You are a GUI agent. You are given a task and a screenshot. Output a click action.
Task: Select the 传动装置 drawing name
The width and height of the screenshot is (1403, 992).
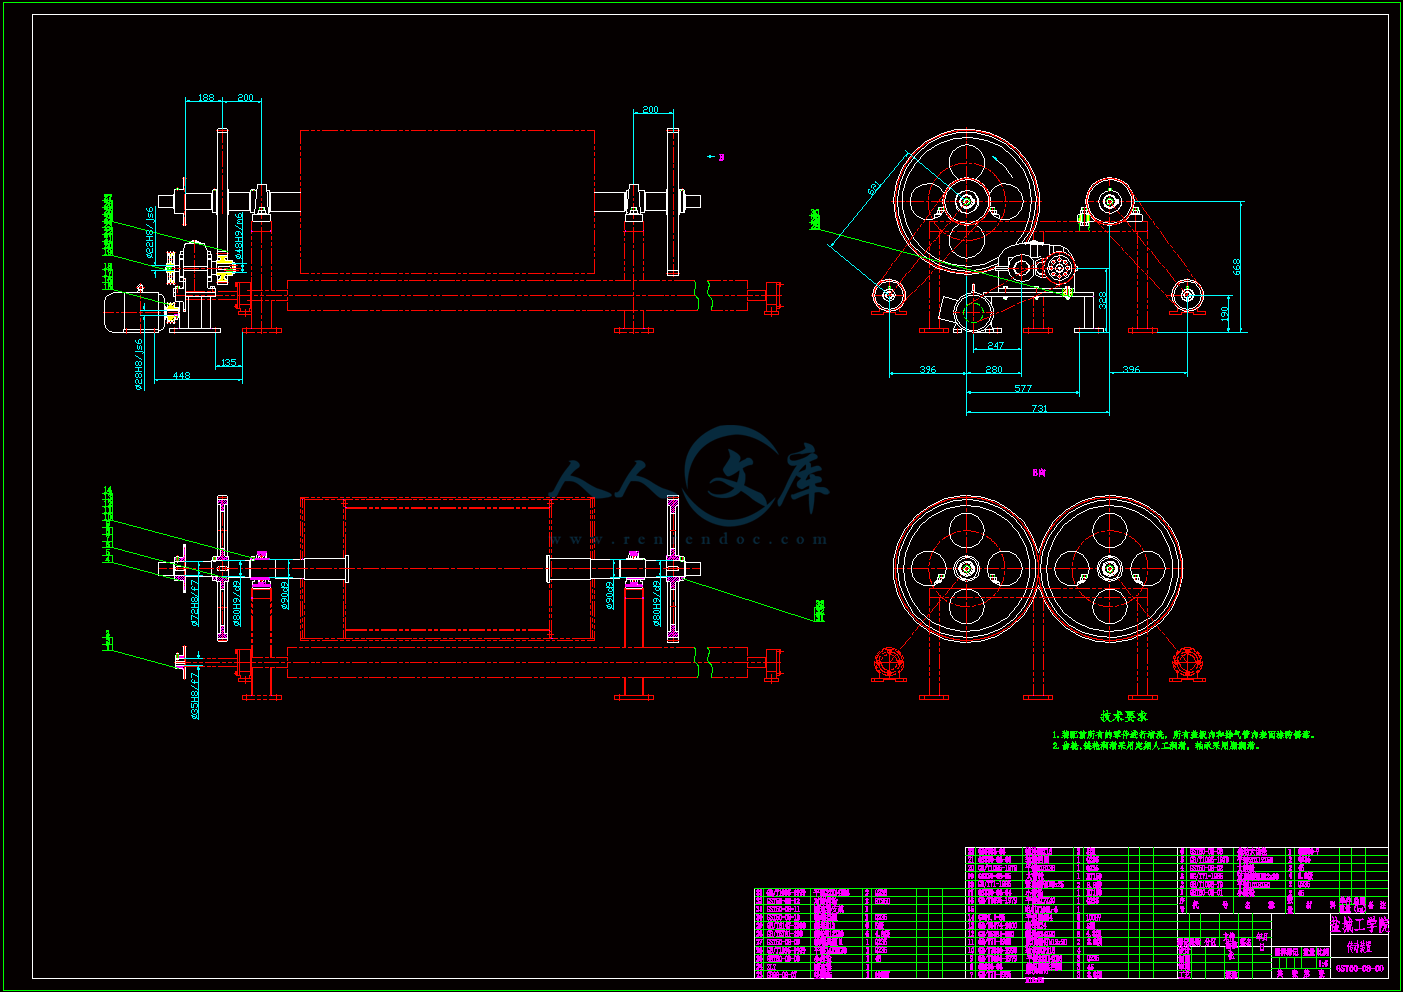(x=1359, y=947)
